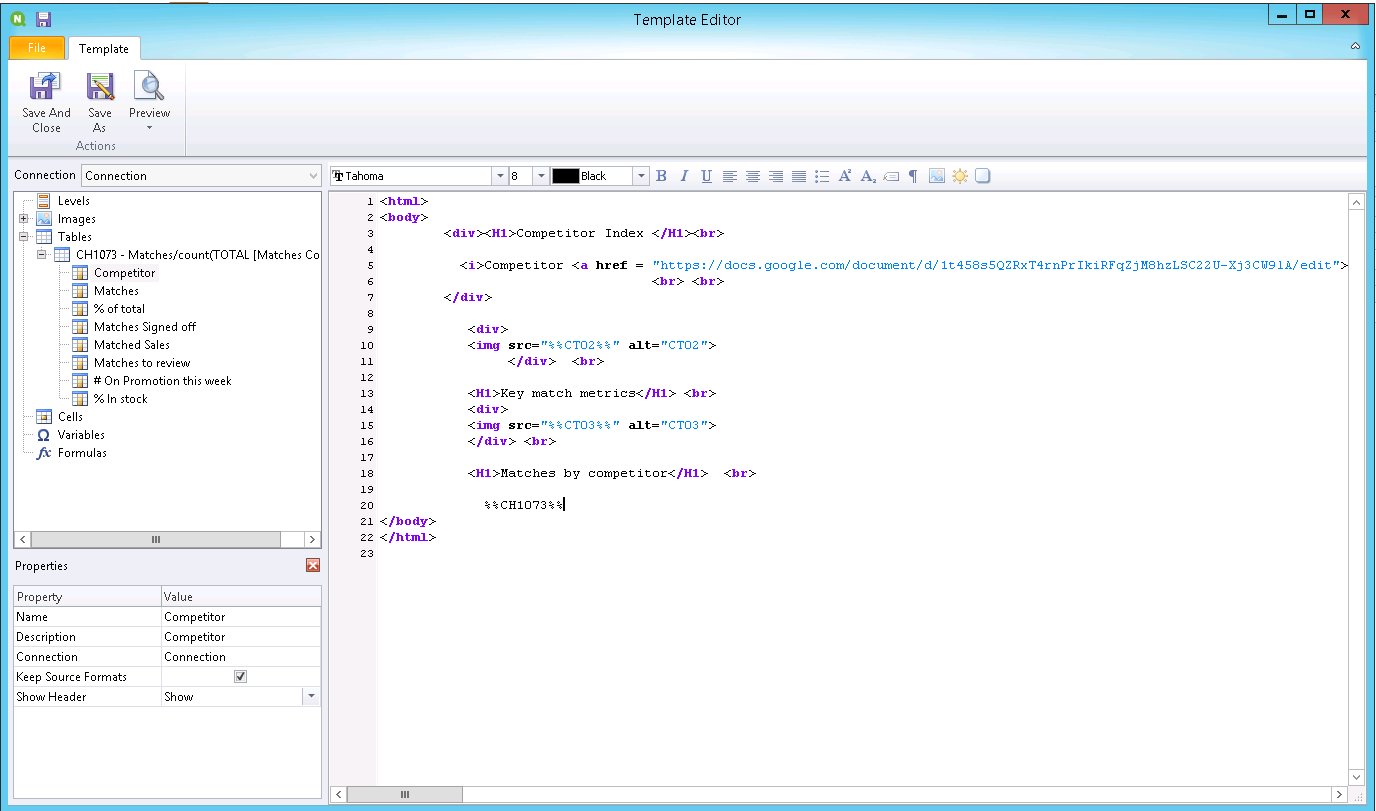1376x811 pixels.
Task: Click the Save And Close button
Action: click(x=46, y=103)
